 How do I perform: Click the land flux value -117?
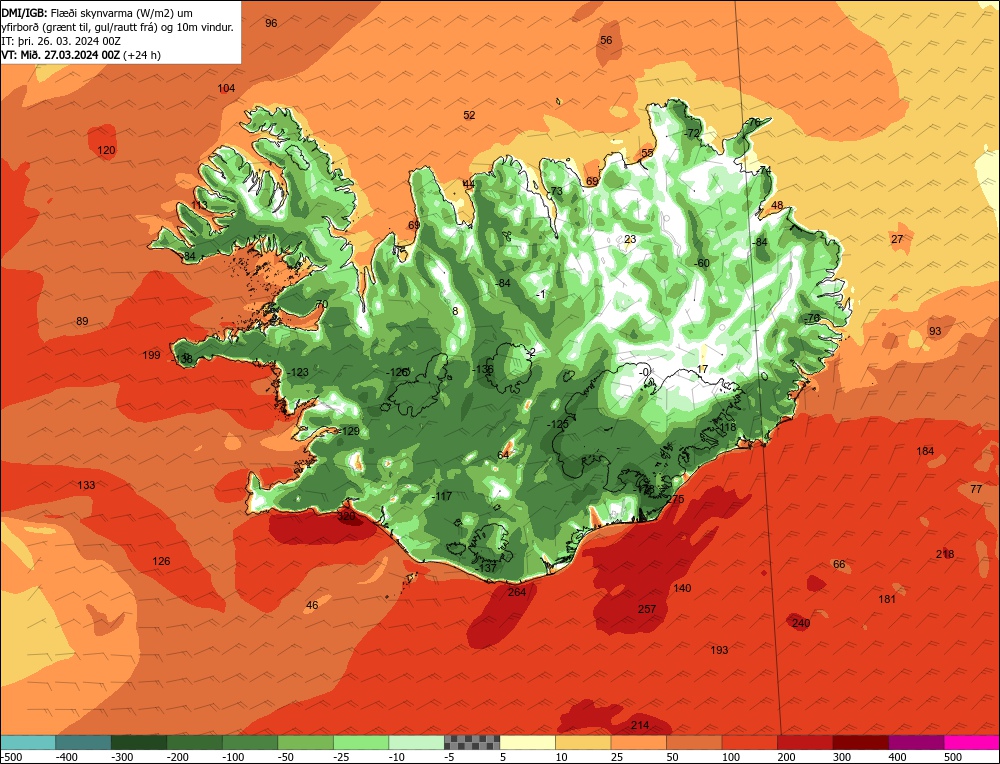point(442,496)
